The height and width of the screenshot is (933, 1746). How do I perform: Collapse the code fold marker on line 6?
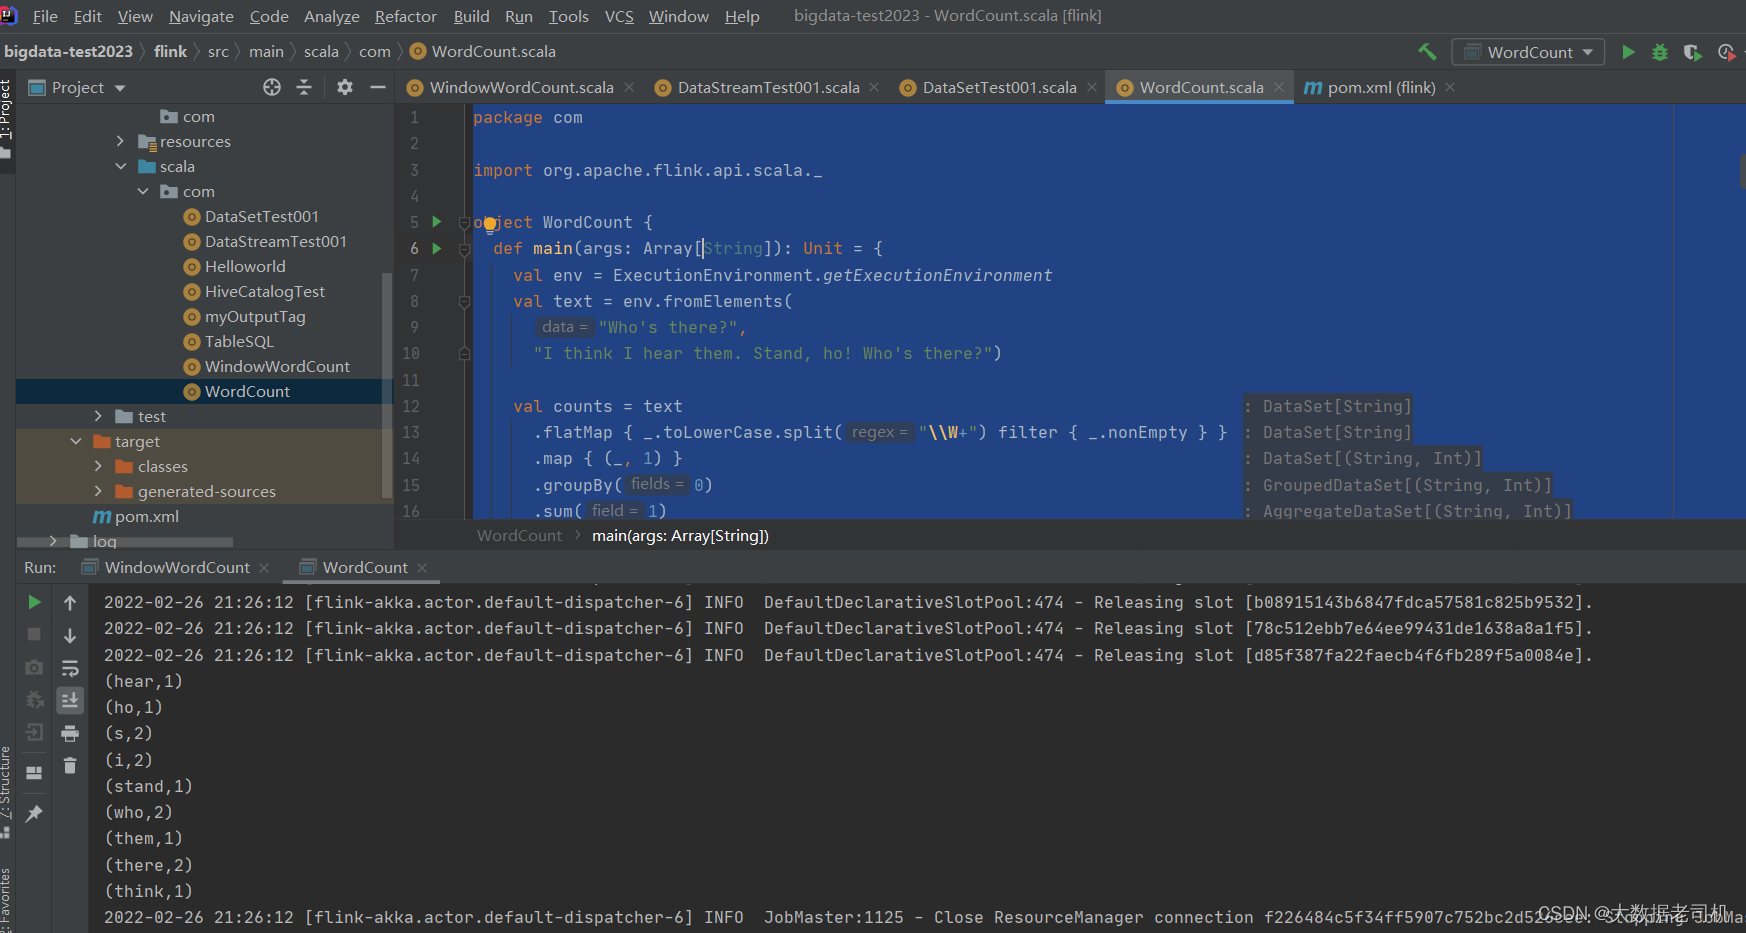pyautogui.click(x=464, y=249)
